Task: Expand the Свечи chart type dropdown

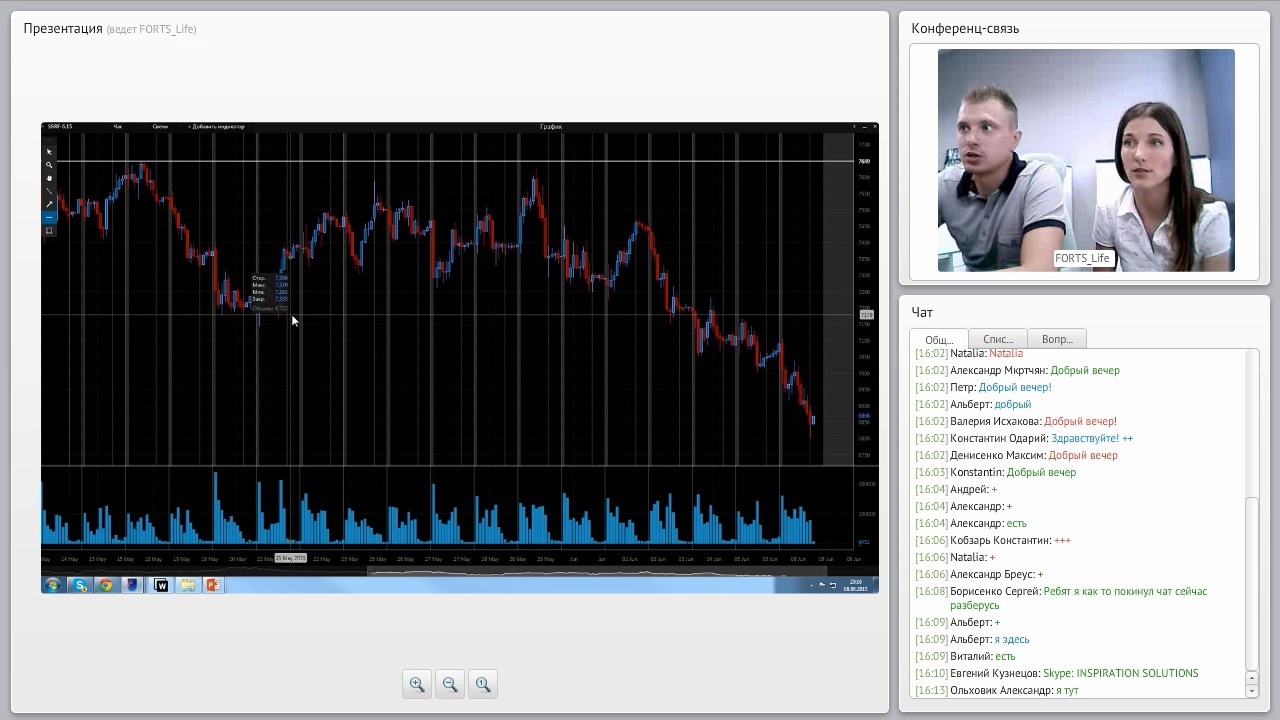Action: point(161,127)
